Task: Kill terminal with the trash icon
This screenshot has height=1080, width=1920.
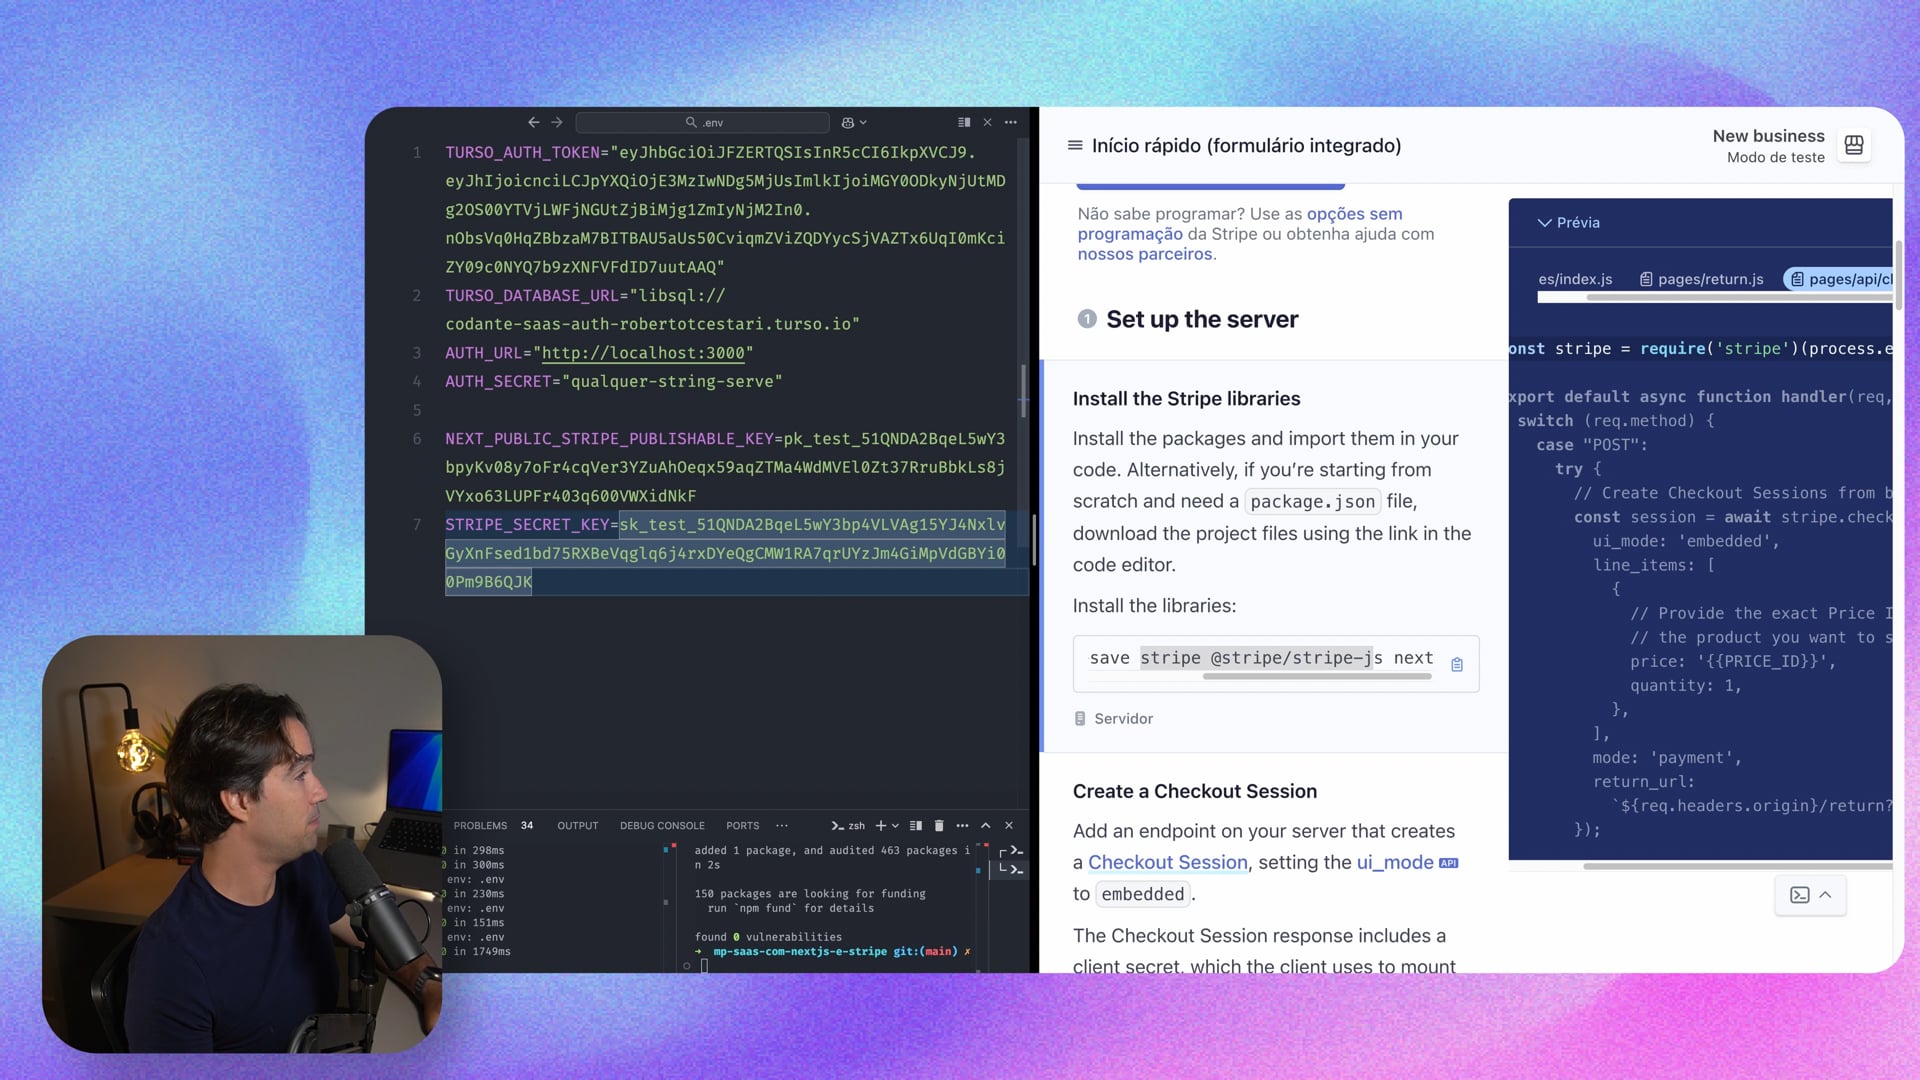Action: 938,826
